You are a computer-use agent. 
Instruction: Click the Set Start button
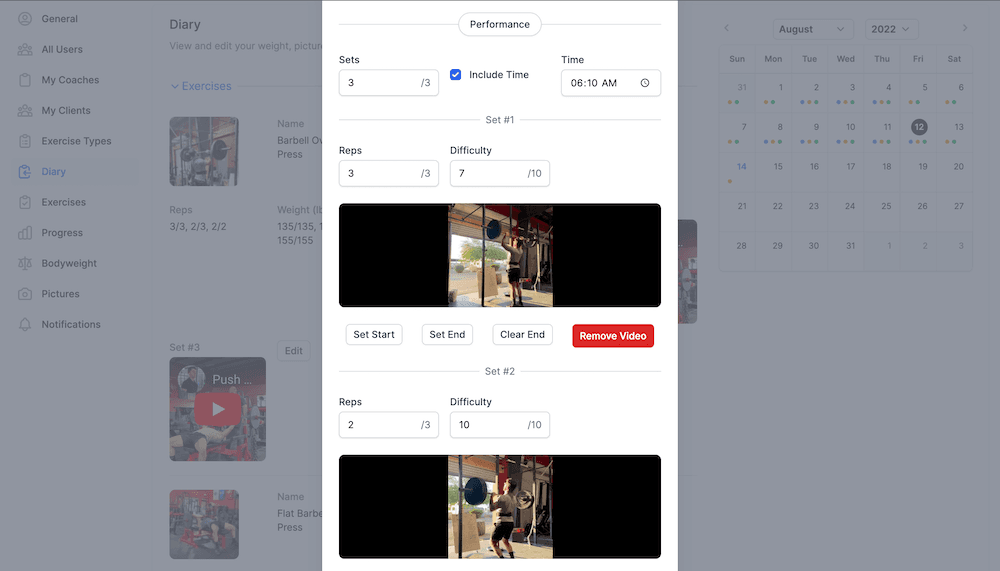pyautogui.click(x=374, y=334)
